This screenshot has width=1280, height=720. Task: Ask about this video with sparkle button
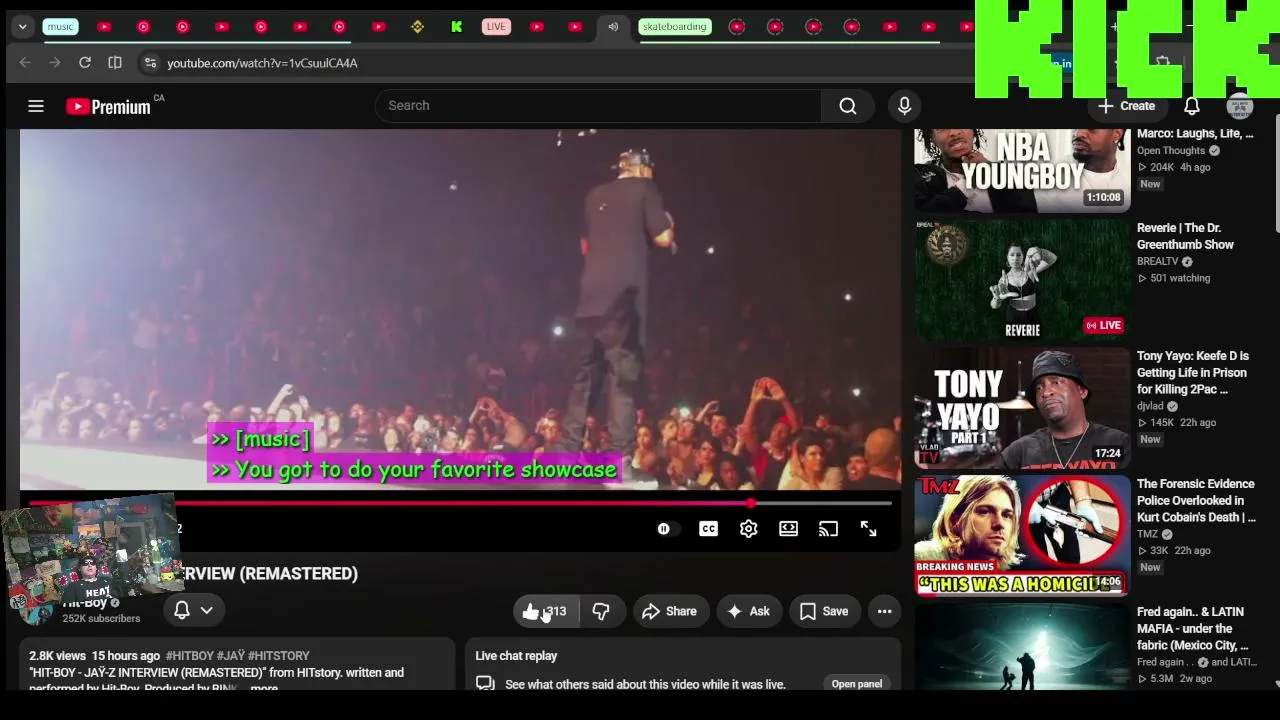click(748, 611)
